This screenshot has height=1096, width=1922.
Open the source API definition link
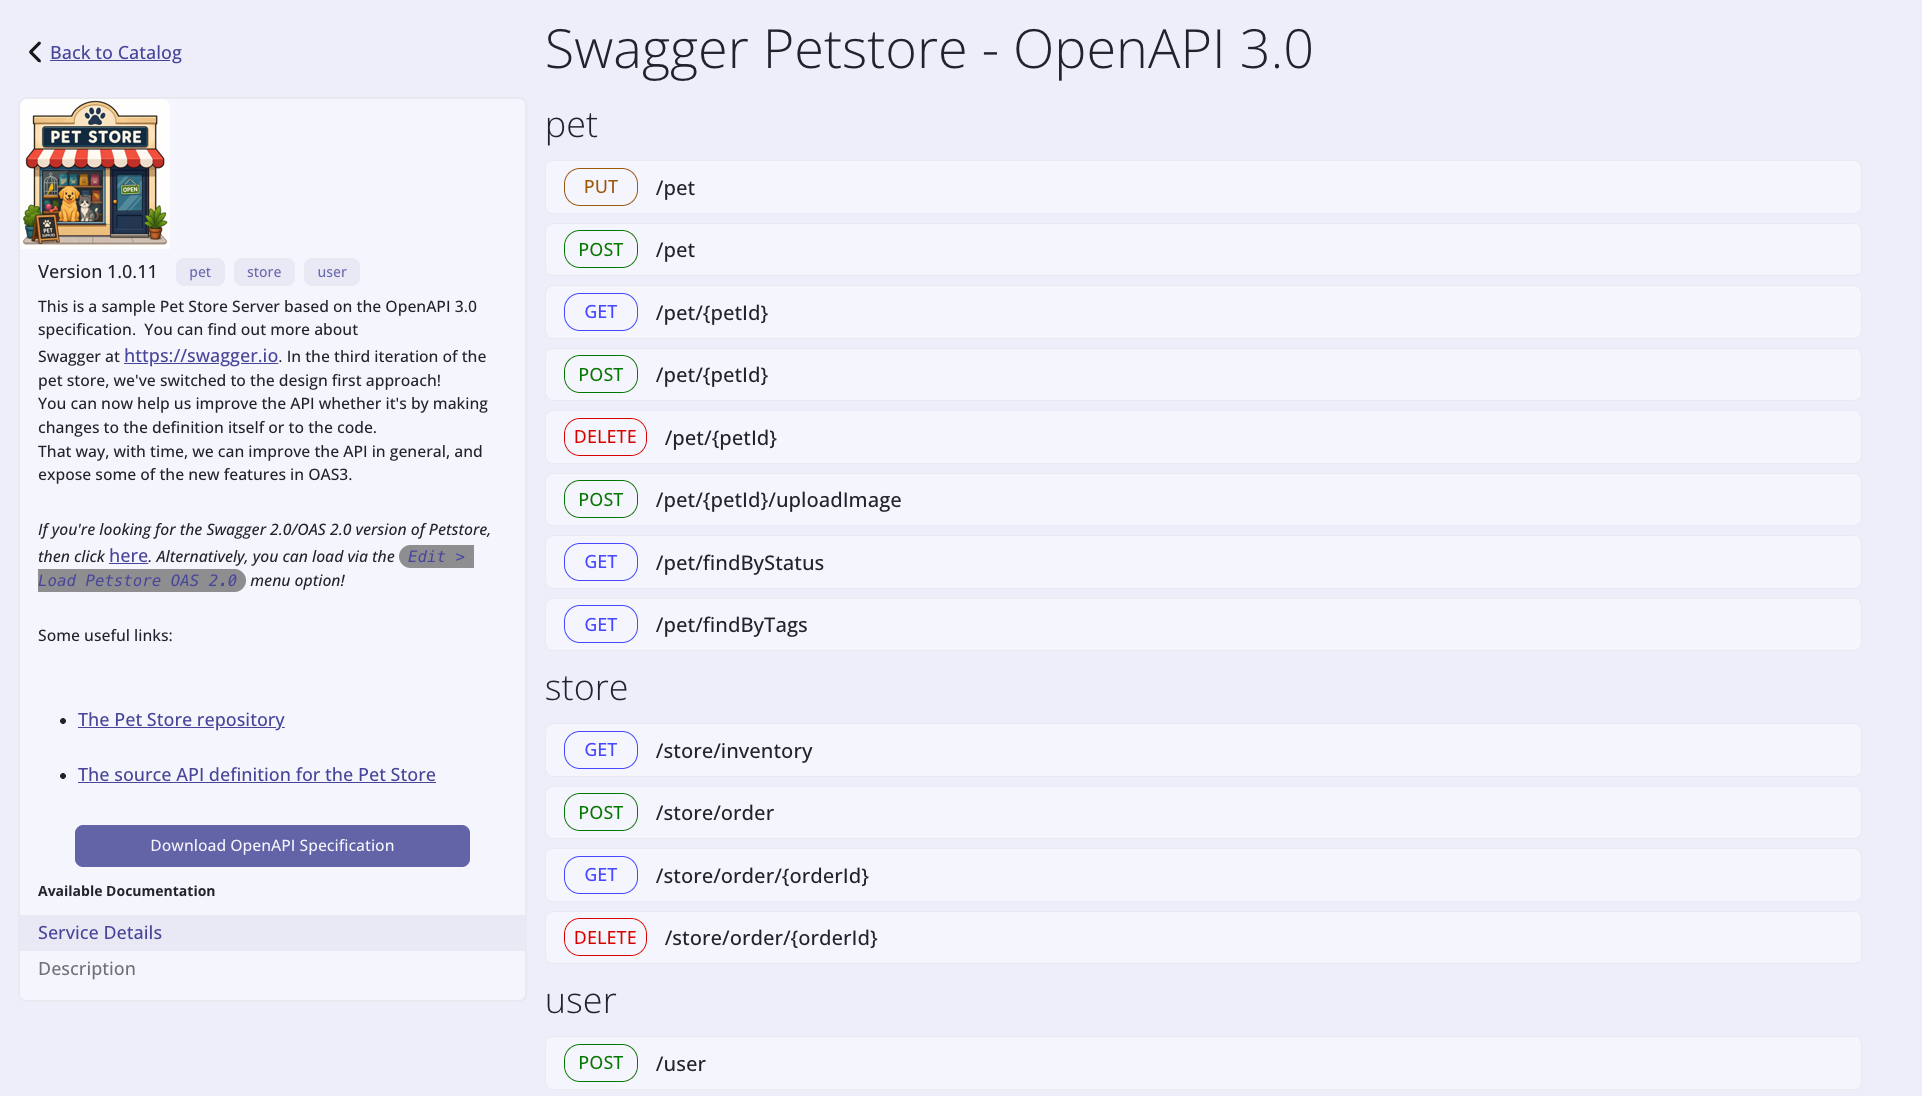(257, 775)
